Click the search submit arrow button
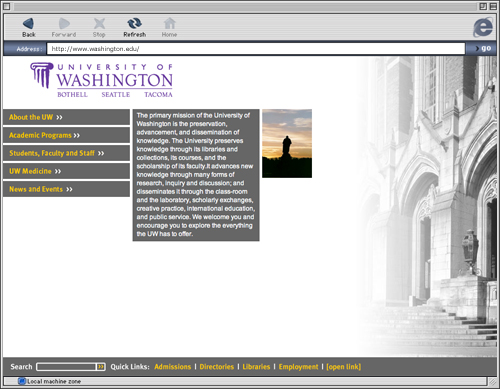 pos(101,367)
